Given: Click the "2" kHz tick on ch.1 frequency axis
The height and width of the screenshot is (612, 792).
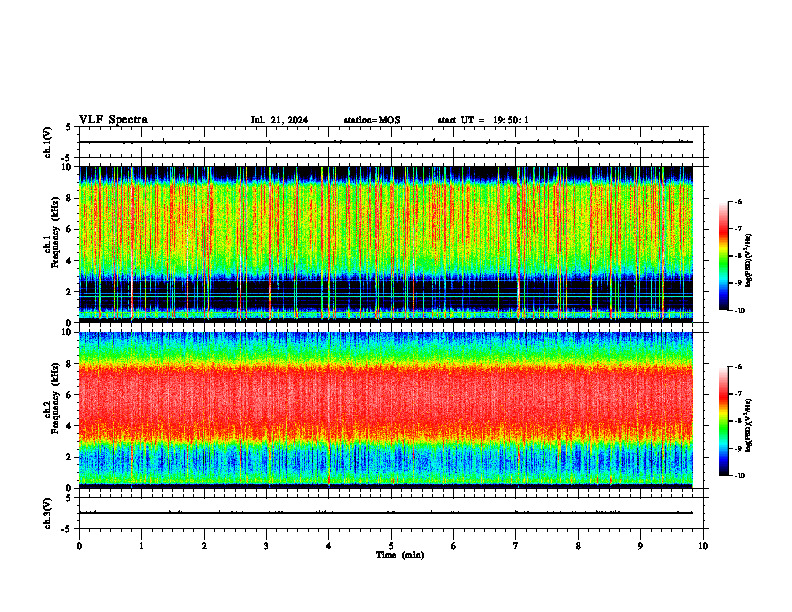Looking at the screenshot, I should tap(69, 292).
